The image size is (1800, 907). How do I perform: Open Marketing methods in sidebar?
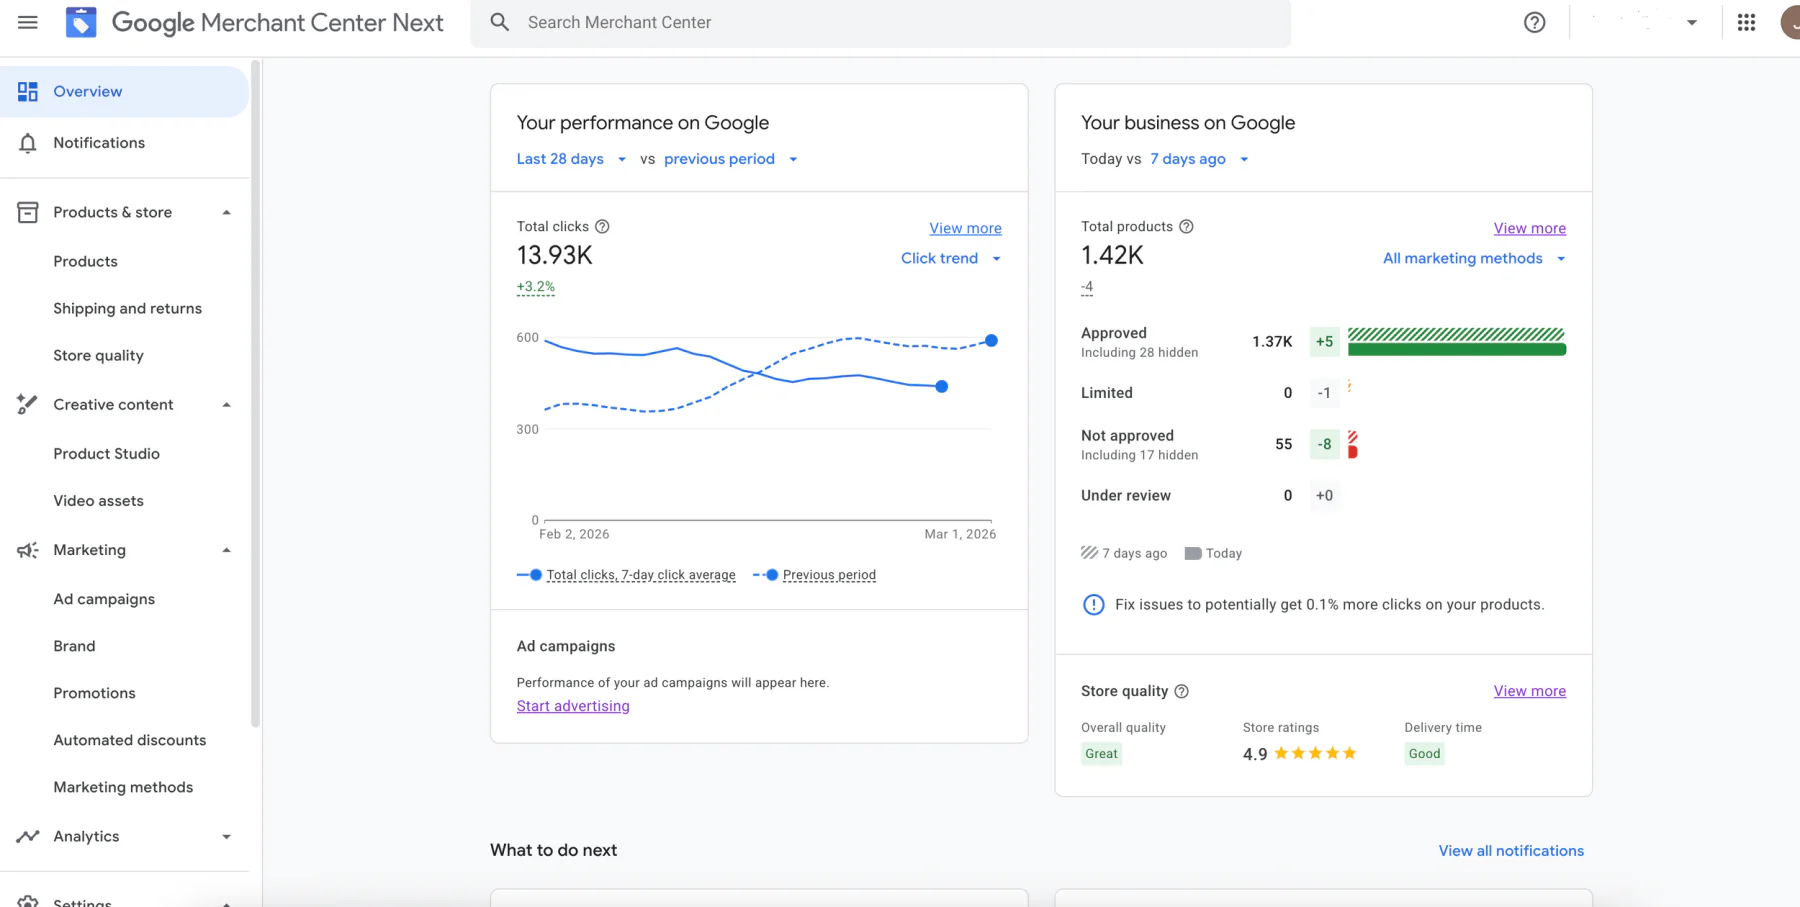(x=123, y=787)
